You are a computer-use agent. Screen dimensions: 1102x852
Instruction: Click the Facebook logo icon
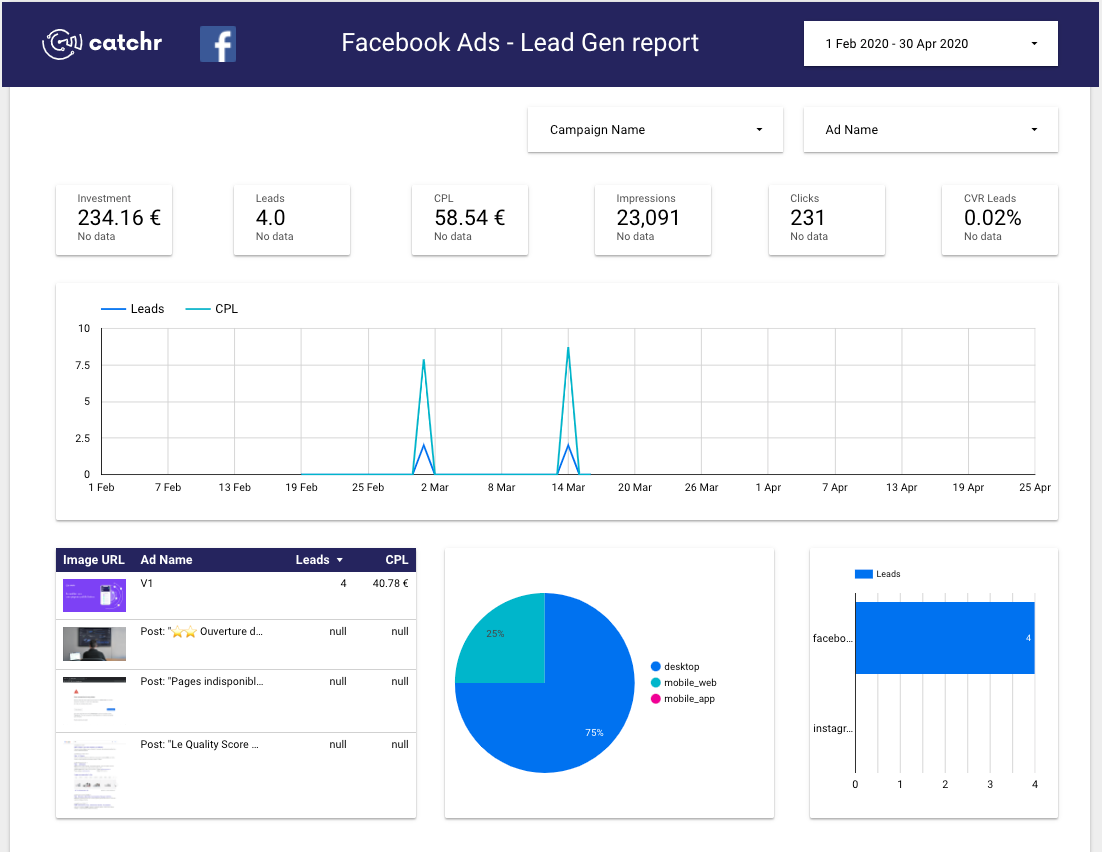(218, 44)
